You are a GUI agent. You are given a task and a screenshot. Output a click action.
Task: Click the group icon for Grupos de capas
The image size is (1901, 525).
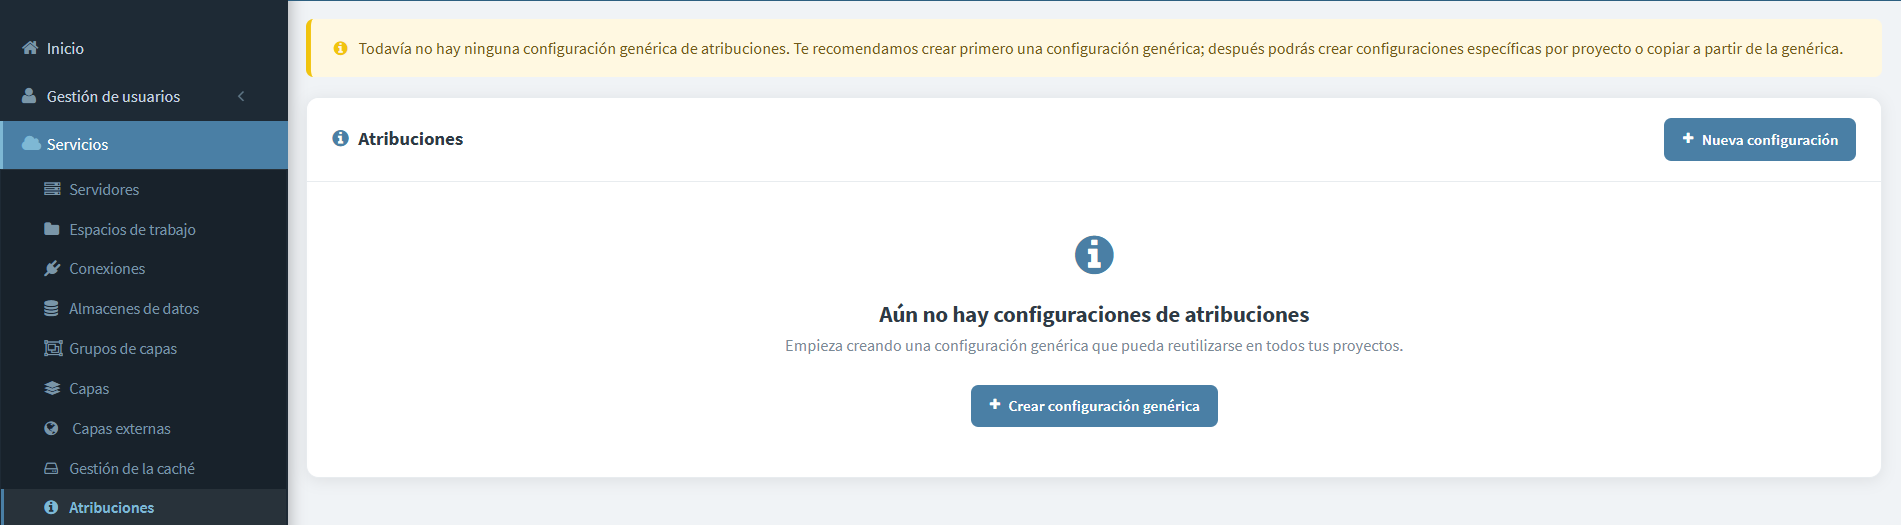tap(53, 348)
